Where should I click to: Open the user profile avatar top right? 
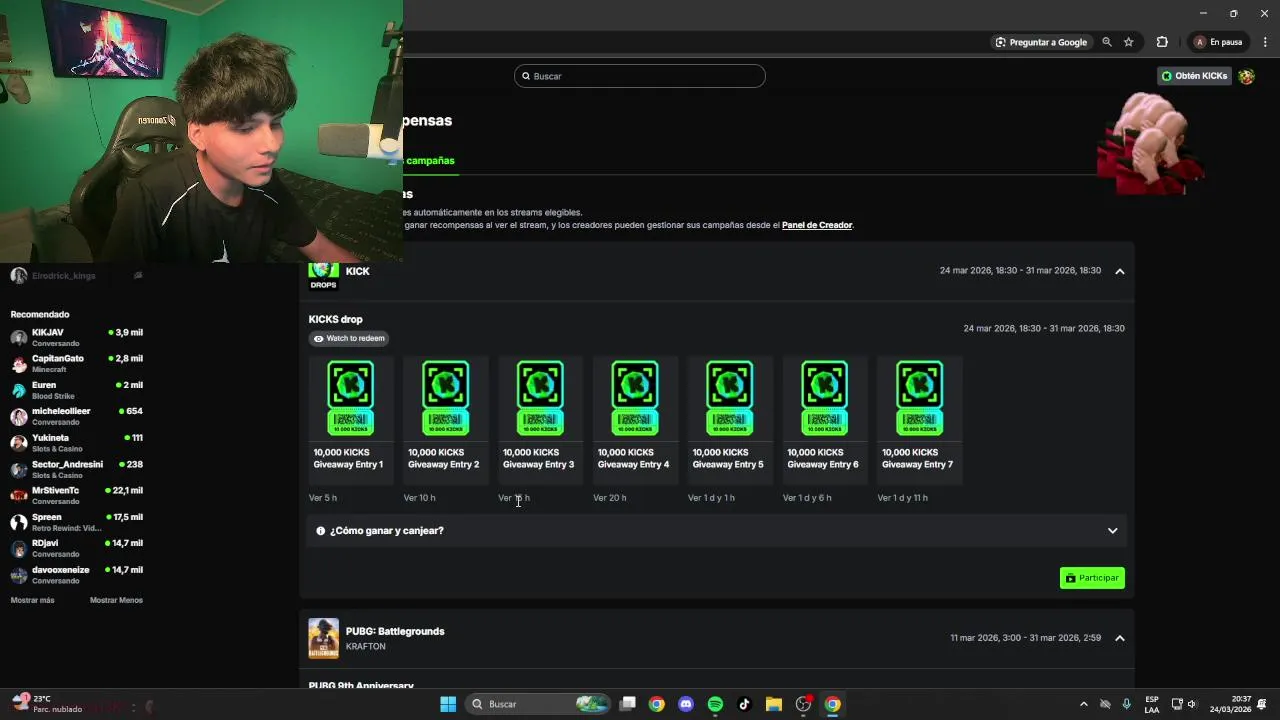pyautogui.click(x=1246, y=76)
